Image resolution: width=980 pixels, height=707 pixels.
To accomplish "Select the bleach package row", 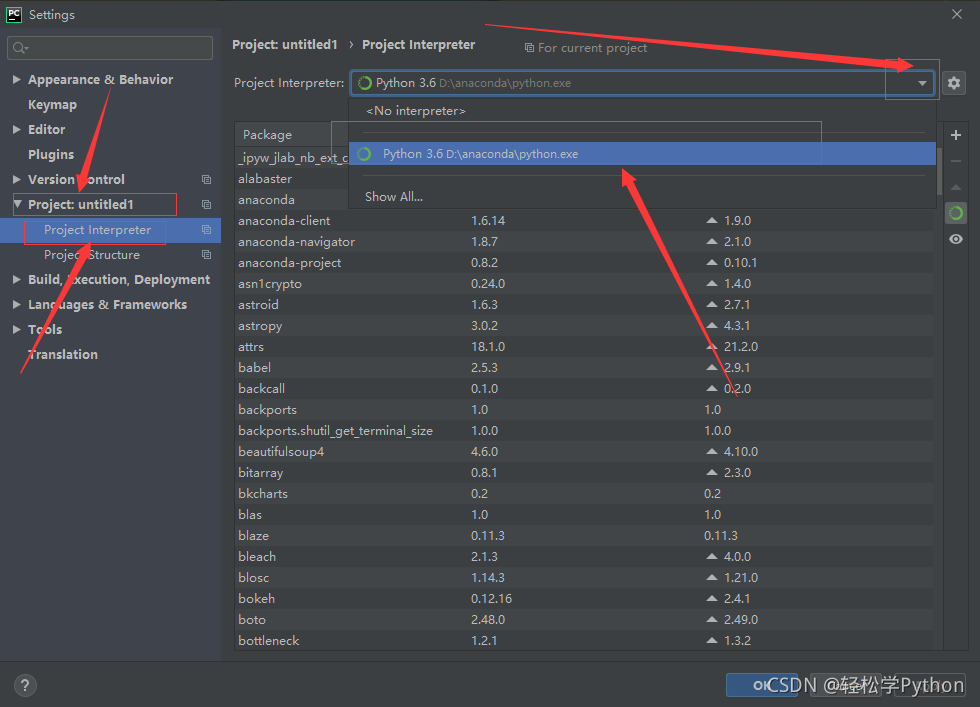I will click(x=584, y=556).
